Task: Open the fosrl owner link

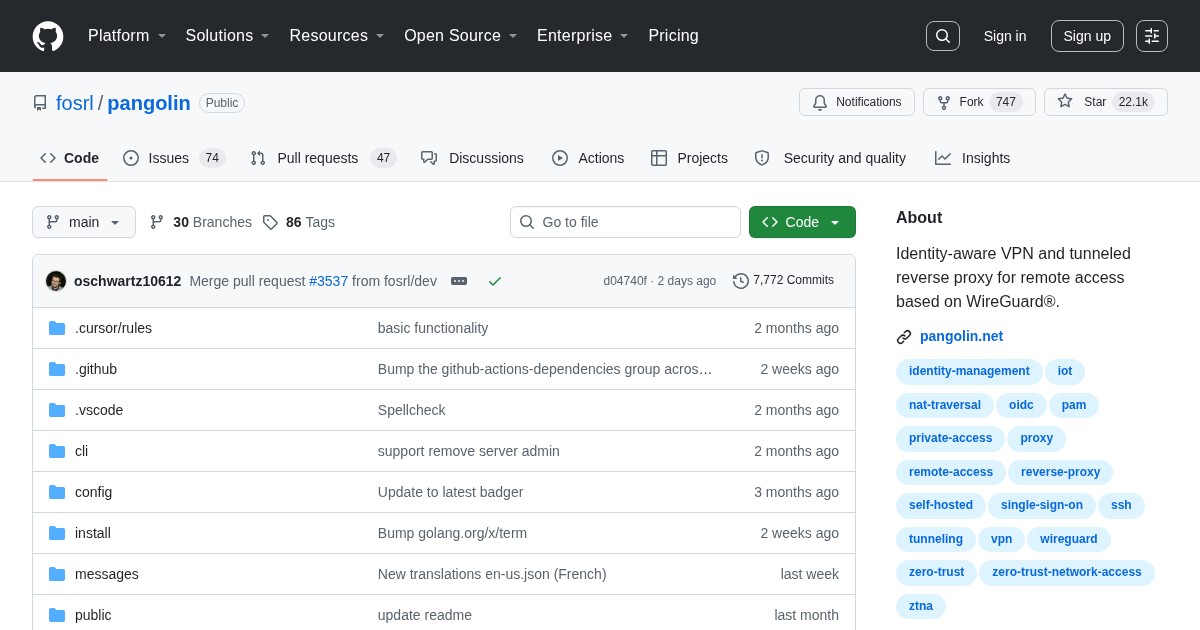Action: (75, 103)
